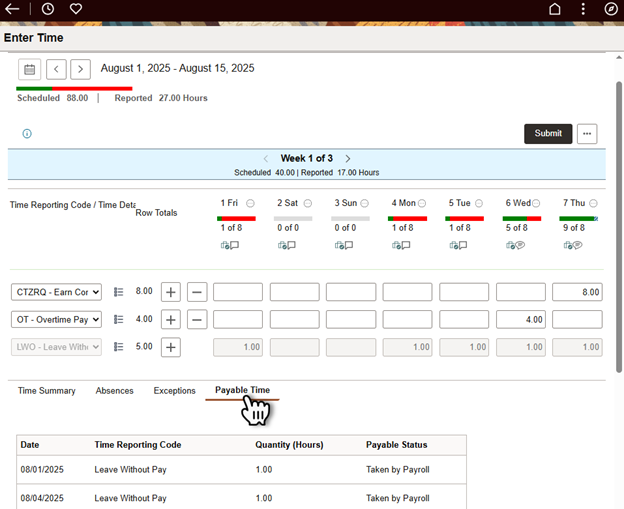Viewport: 624px width, 509px height.
Task: Open comment bubble icon under 2 Sat
Action: 291,245
